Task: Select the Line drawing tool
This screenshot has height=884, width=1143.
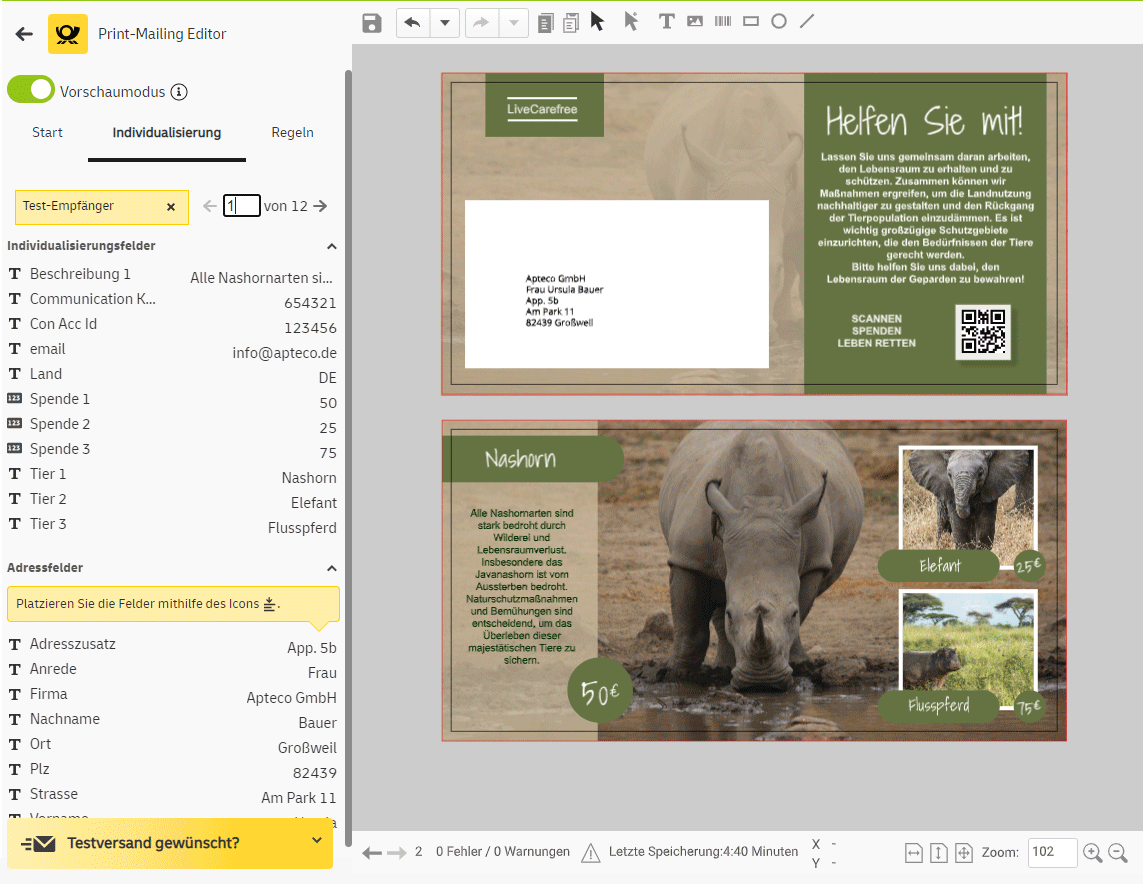Action: click(x=807, y=21)
